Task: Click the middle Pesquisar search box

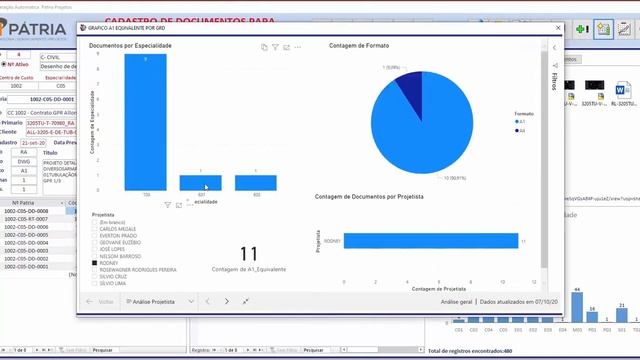Action: coord(313,350)
